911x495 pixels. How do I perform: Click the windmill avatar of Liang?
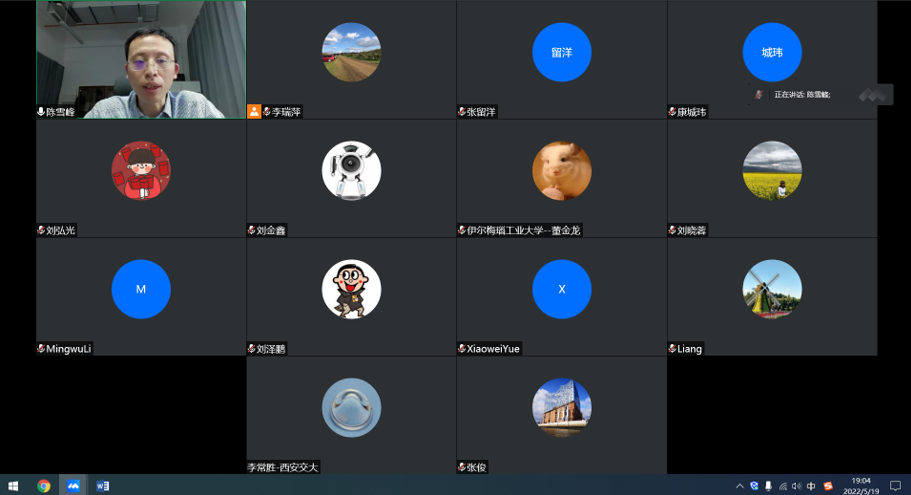point(772,289)
